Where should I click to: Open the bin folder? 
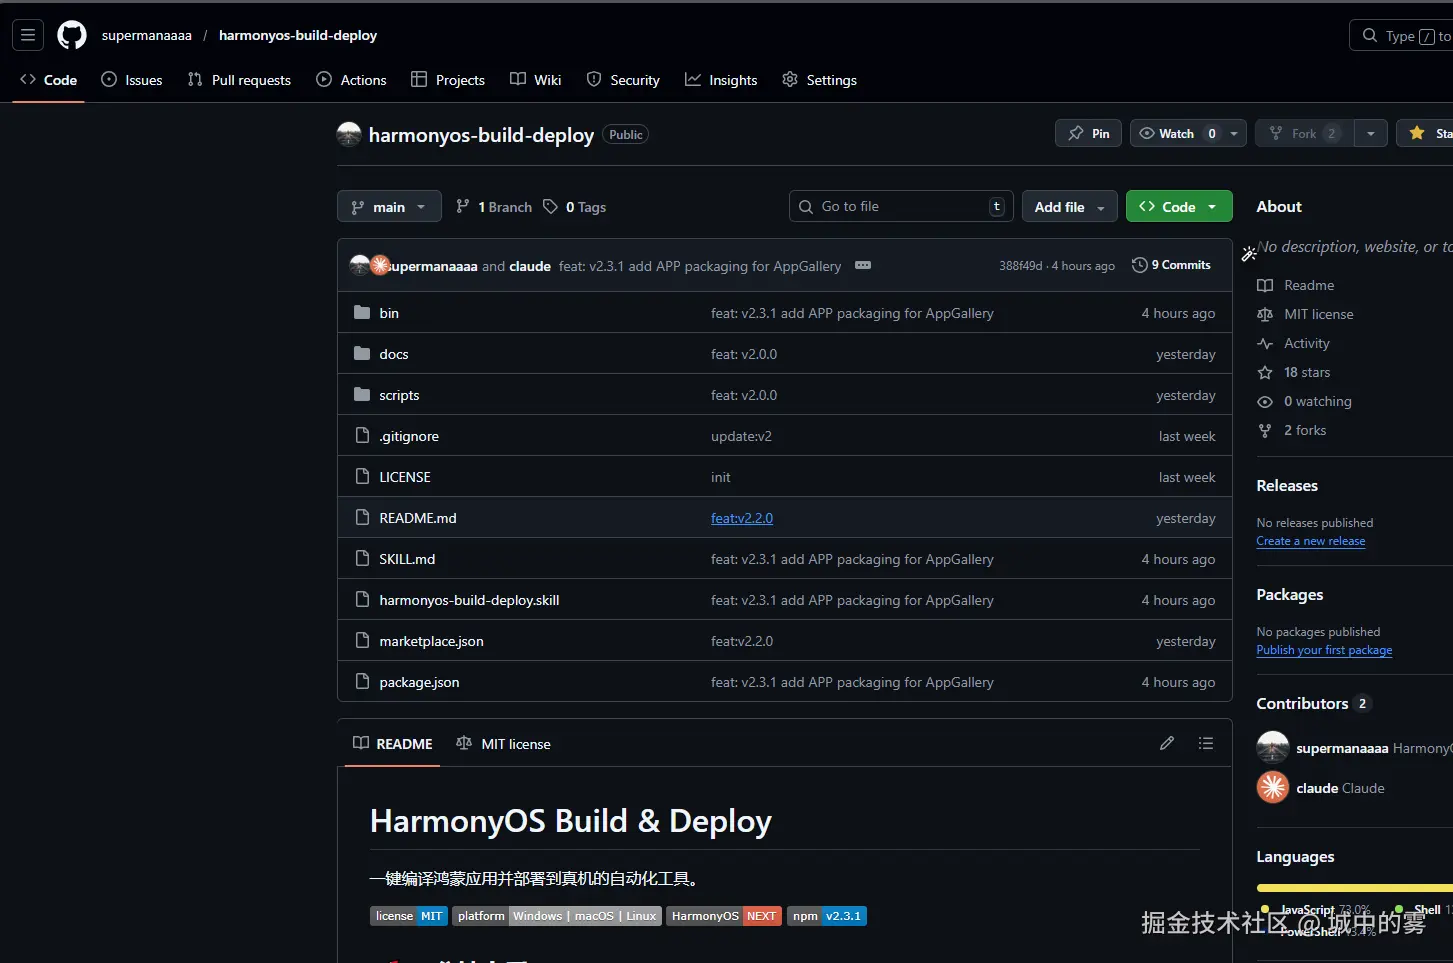[389, 313]
